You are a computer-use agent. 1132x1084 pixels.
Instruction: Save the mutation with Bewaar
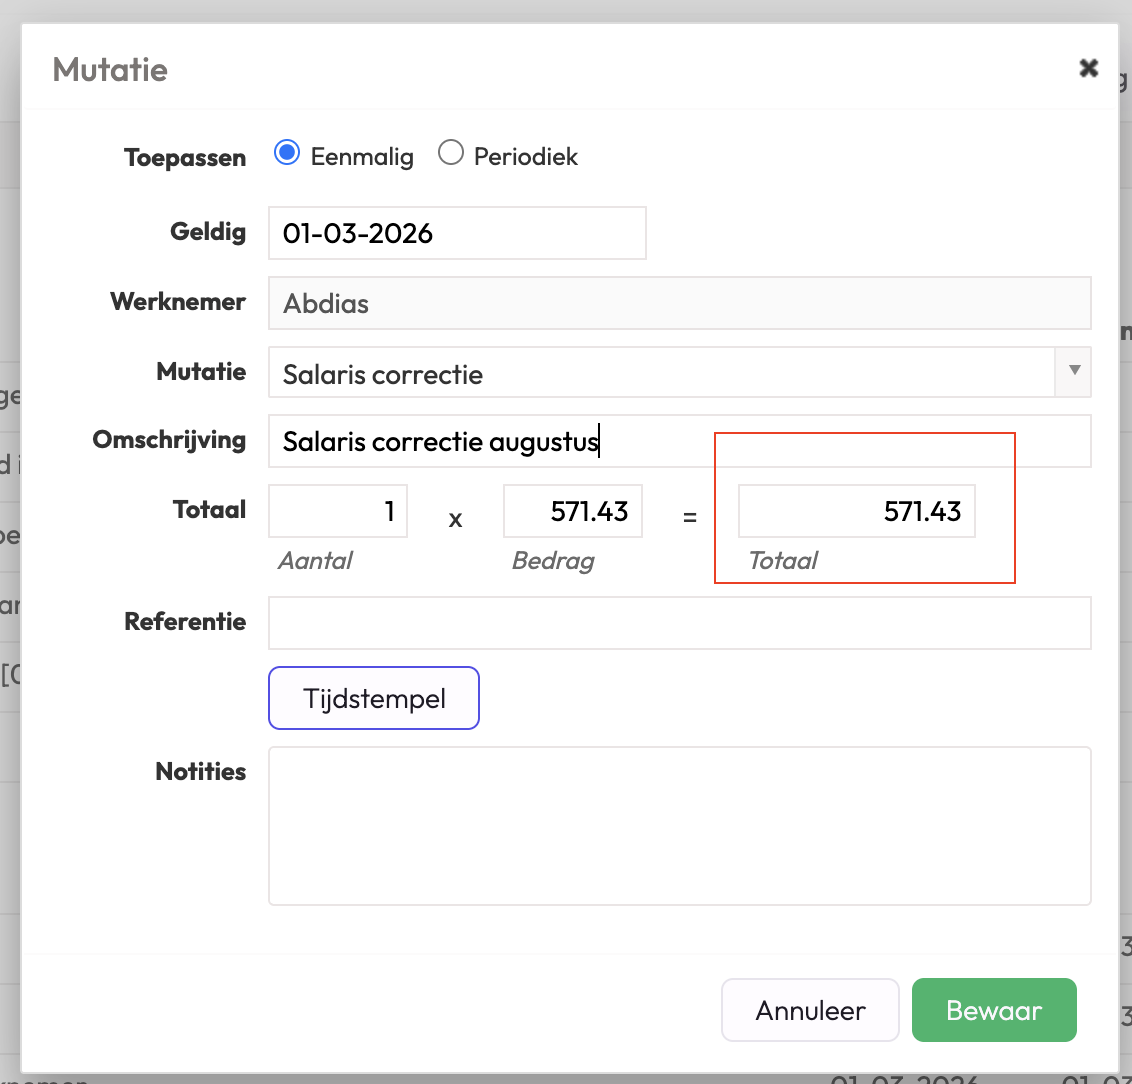pyautogui.click(x=994, y=1010)
